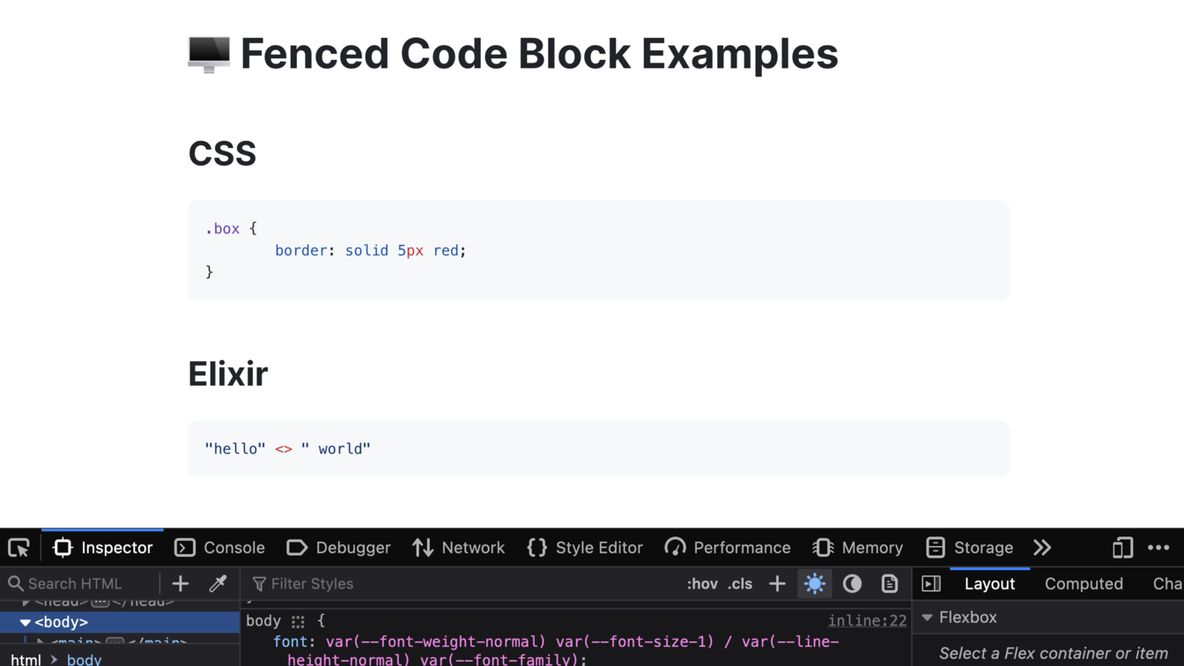Toggle print media simulation icon

pyautogui.click(x=889, y=583)
